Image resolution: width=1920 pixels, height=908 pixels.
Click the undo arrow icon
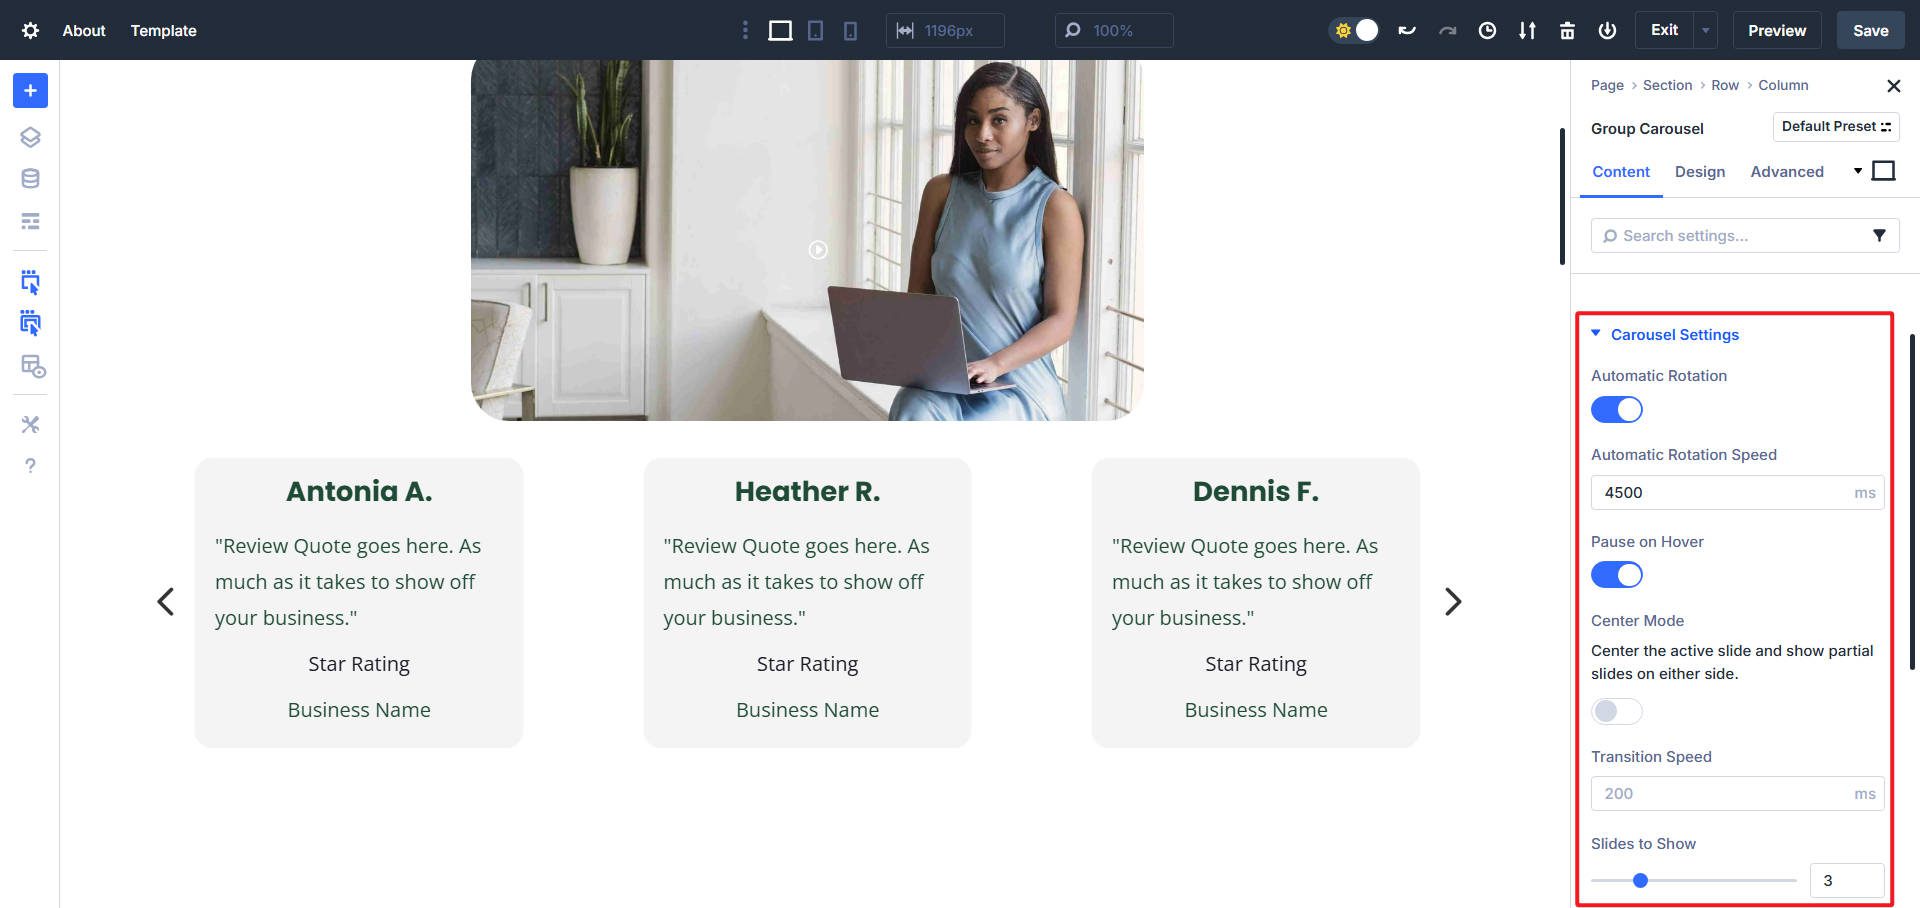tap(1407, 31)
